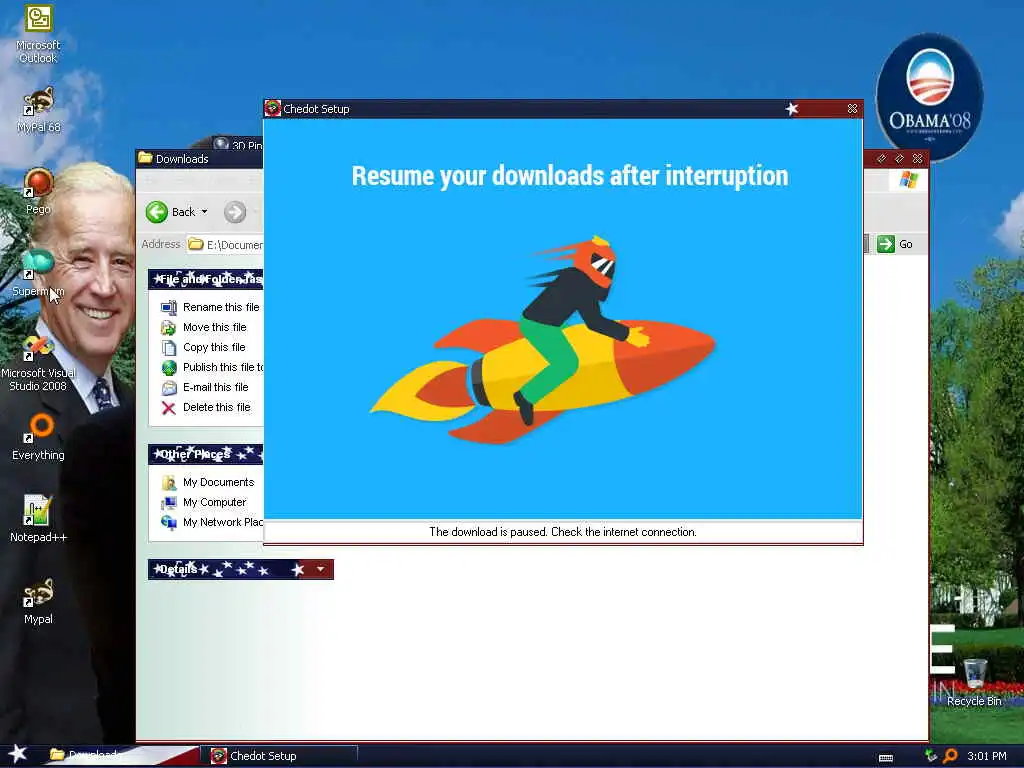Open the MyPal 68 desktop shortcut

click(38, 110)
